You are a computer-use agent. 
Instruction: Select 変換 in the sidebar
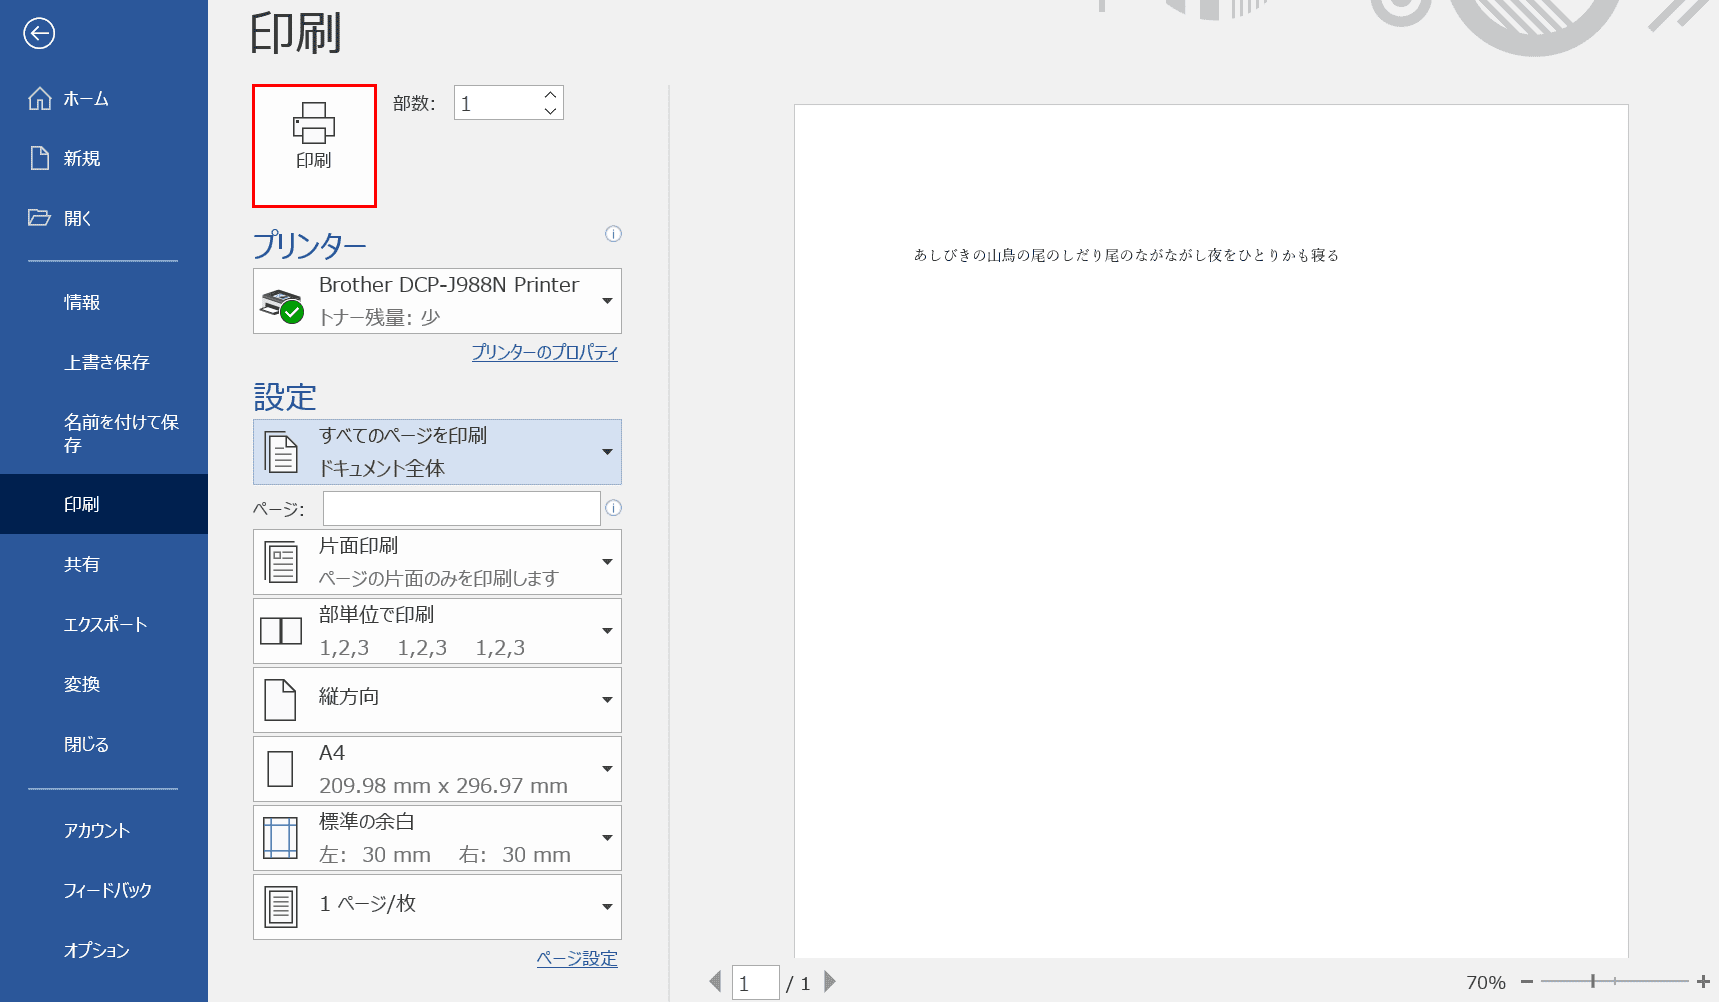click(x=104, y=684)
